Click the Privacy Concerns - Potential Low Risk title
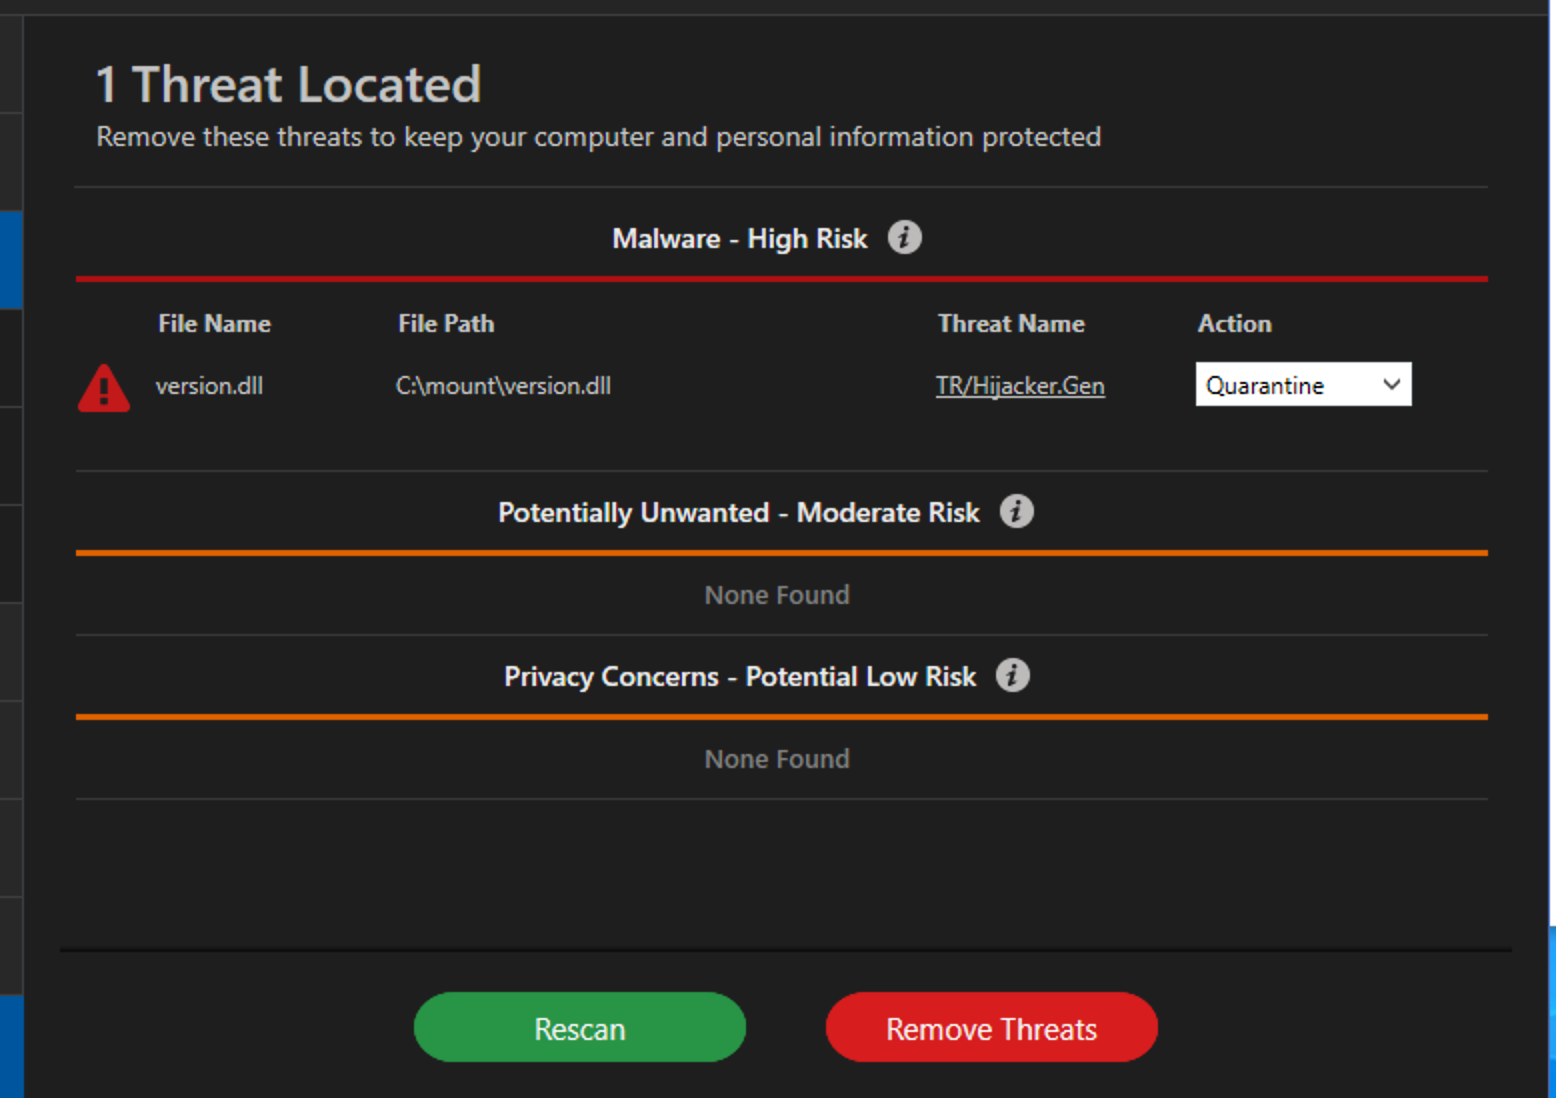The height and width of the screenshot is (1098, 1556). (x=740, y=677)
